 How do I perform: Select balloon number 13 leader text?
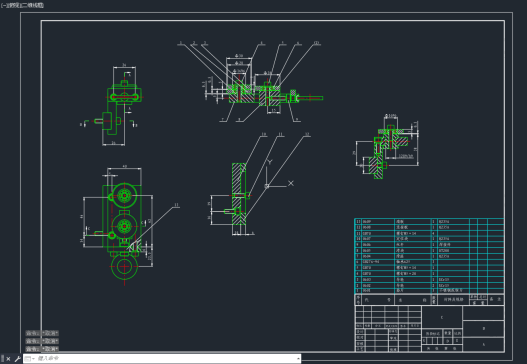[176, 205]
